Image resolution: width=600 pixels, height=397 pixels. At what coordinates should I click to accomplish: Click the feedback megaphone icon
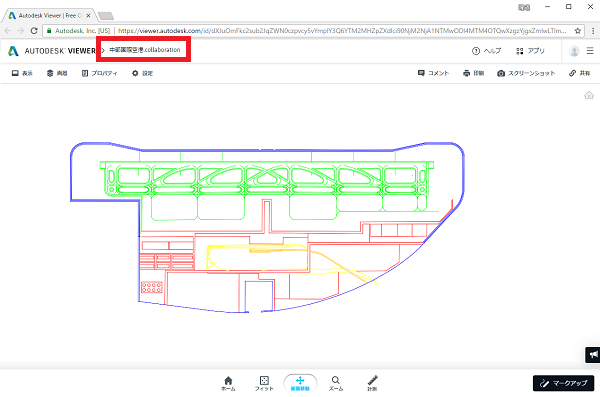(593, 355)
